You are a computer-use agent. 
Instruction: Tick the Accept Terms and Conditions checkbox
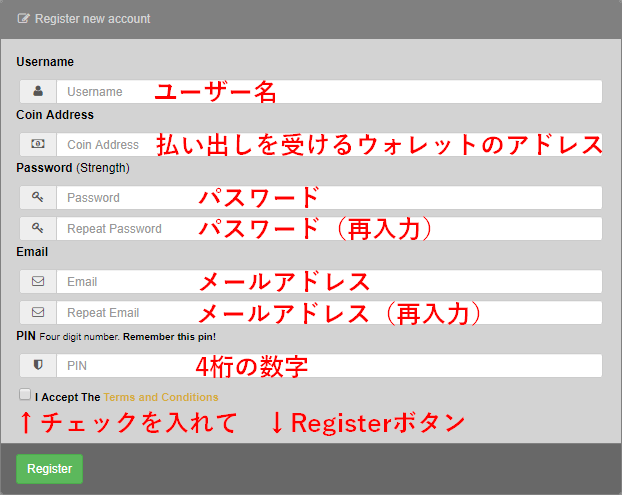coord(25,394)
